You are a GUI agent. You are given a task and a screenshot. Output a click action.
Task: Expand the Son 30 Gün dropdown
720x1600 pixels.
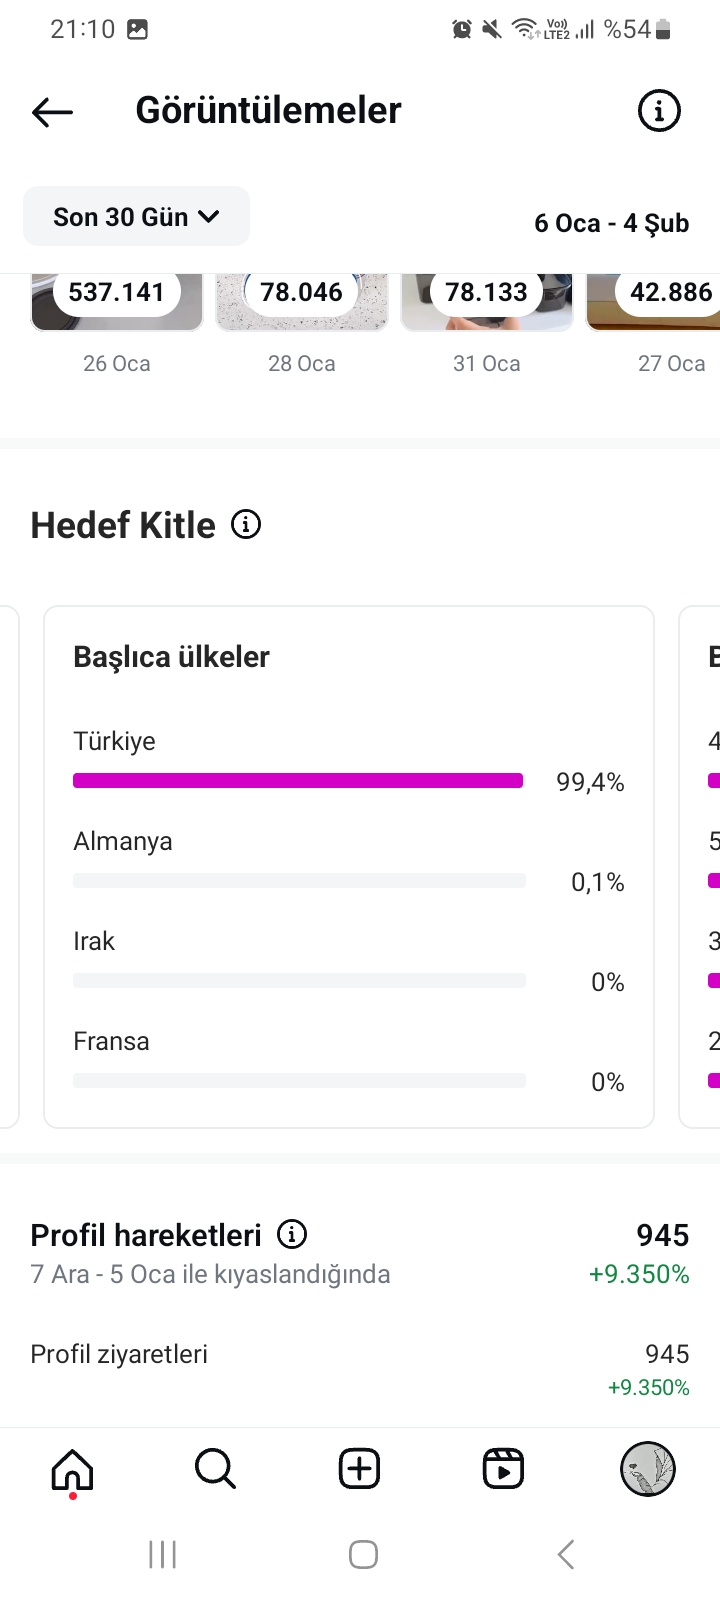(136, 216)
